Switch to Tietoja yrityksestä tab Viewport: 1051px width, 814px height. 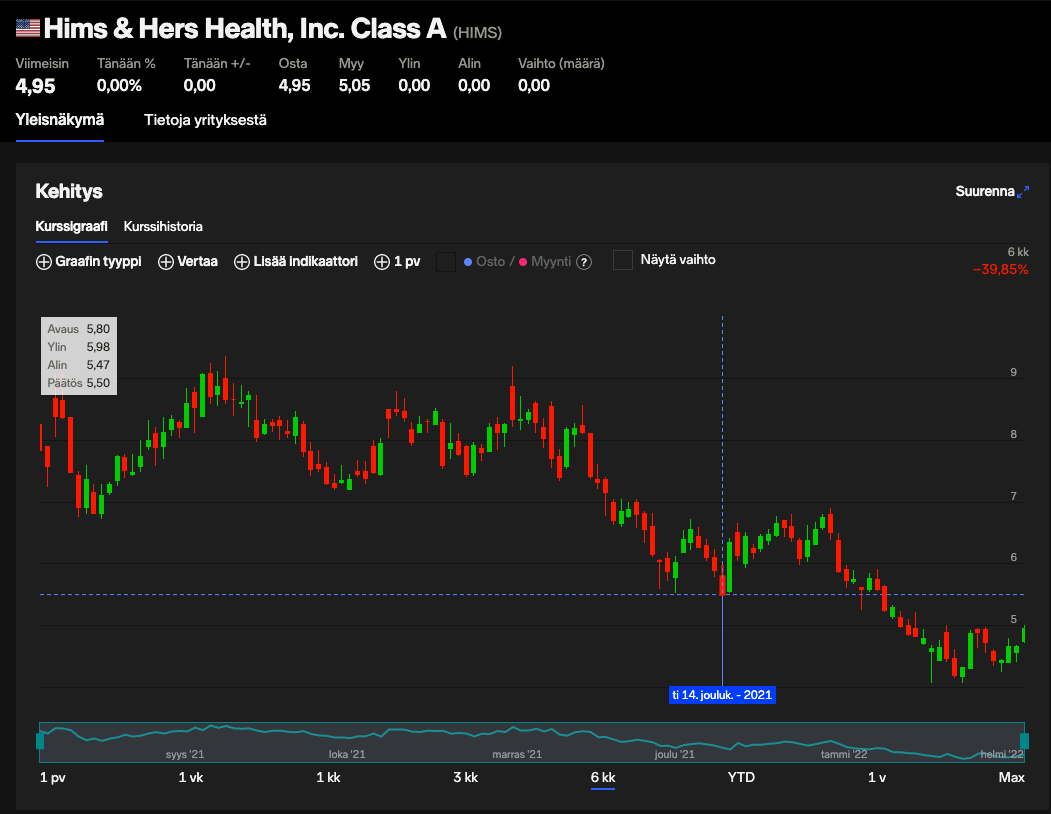tap(205, 120)
